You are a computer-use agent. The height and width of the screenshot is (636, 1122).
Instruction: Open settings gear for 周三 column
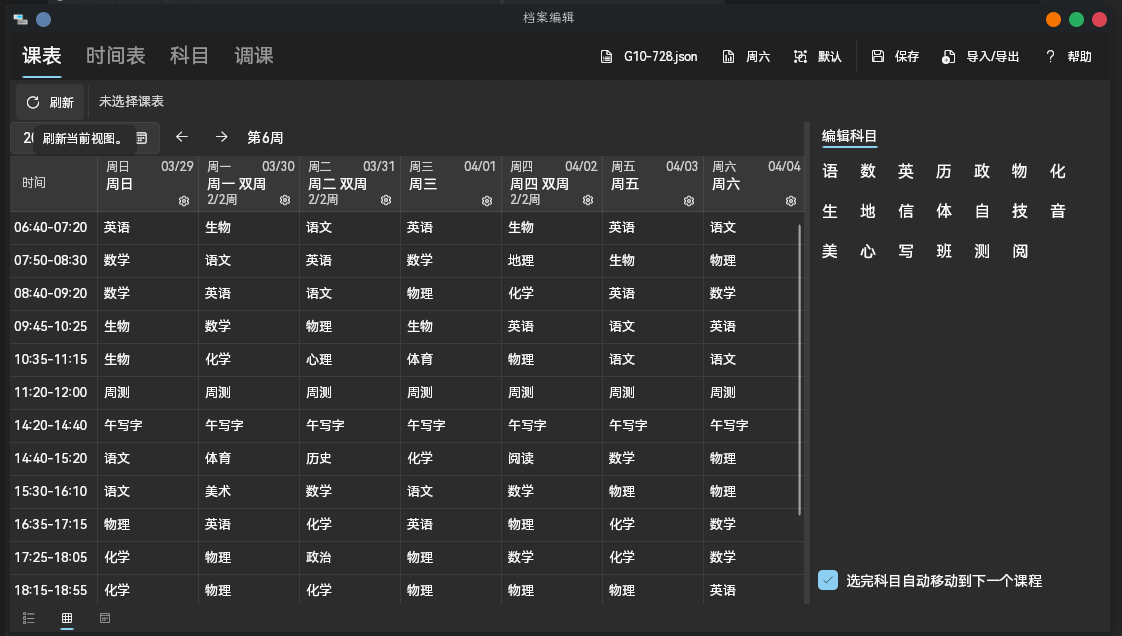(x=486, y=201)
